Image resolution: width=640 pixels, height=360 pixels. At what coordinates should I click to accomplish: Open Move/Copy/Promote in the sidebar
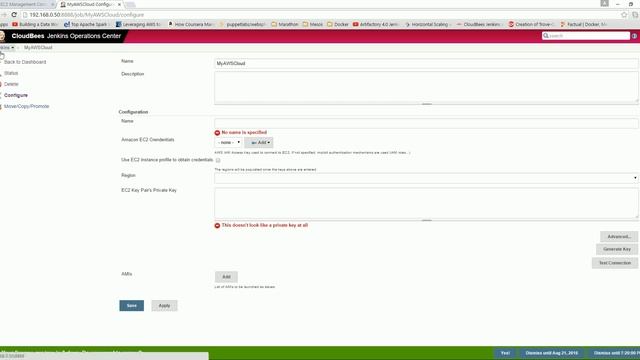[27, 106]
